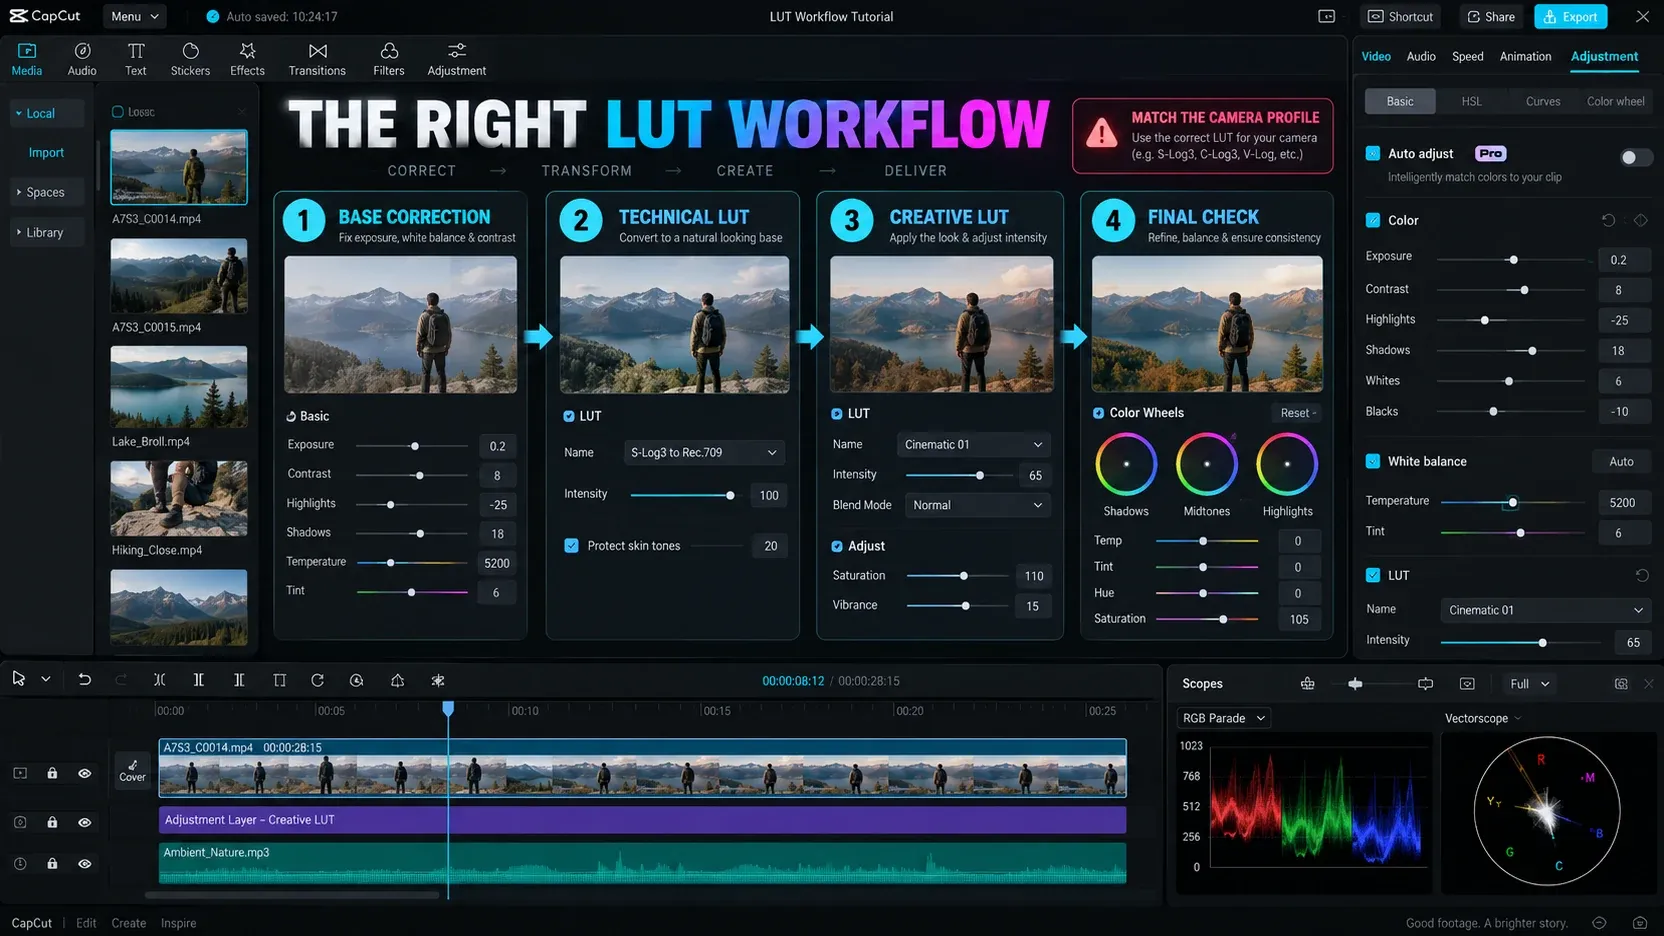The width and height of the screenshot is (1664, 936).
Task: Click the redo arrow in timeline toolbar
Action: click(x=121, y=680)
